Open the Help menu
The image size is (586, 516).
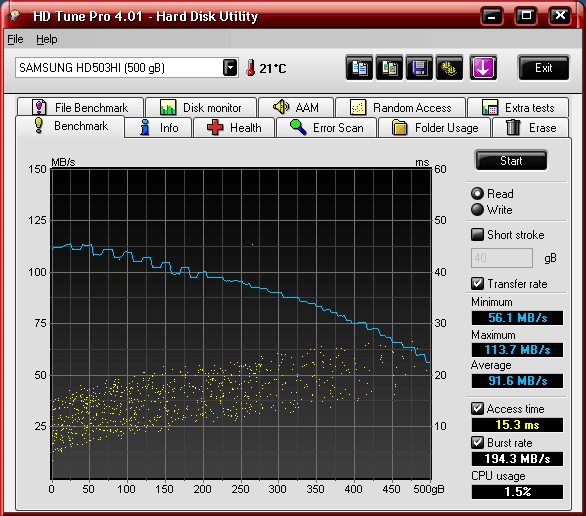(47, 39)
